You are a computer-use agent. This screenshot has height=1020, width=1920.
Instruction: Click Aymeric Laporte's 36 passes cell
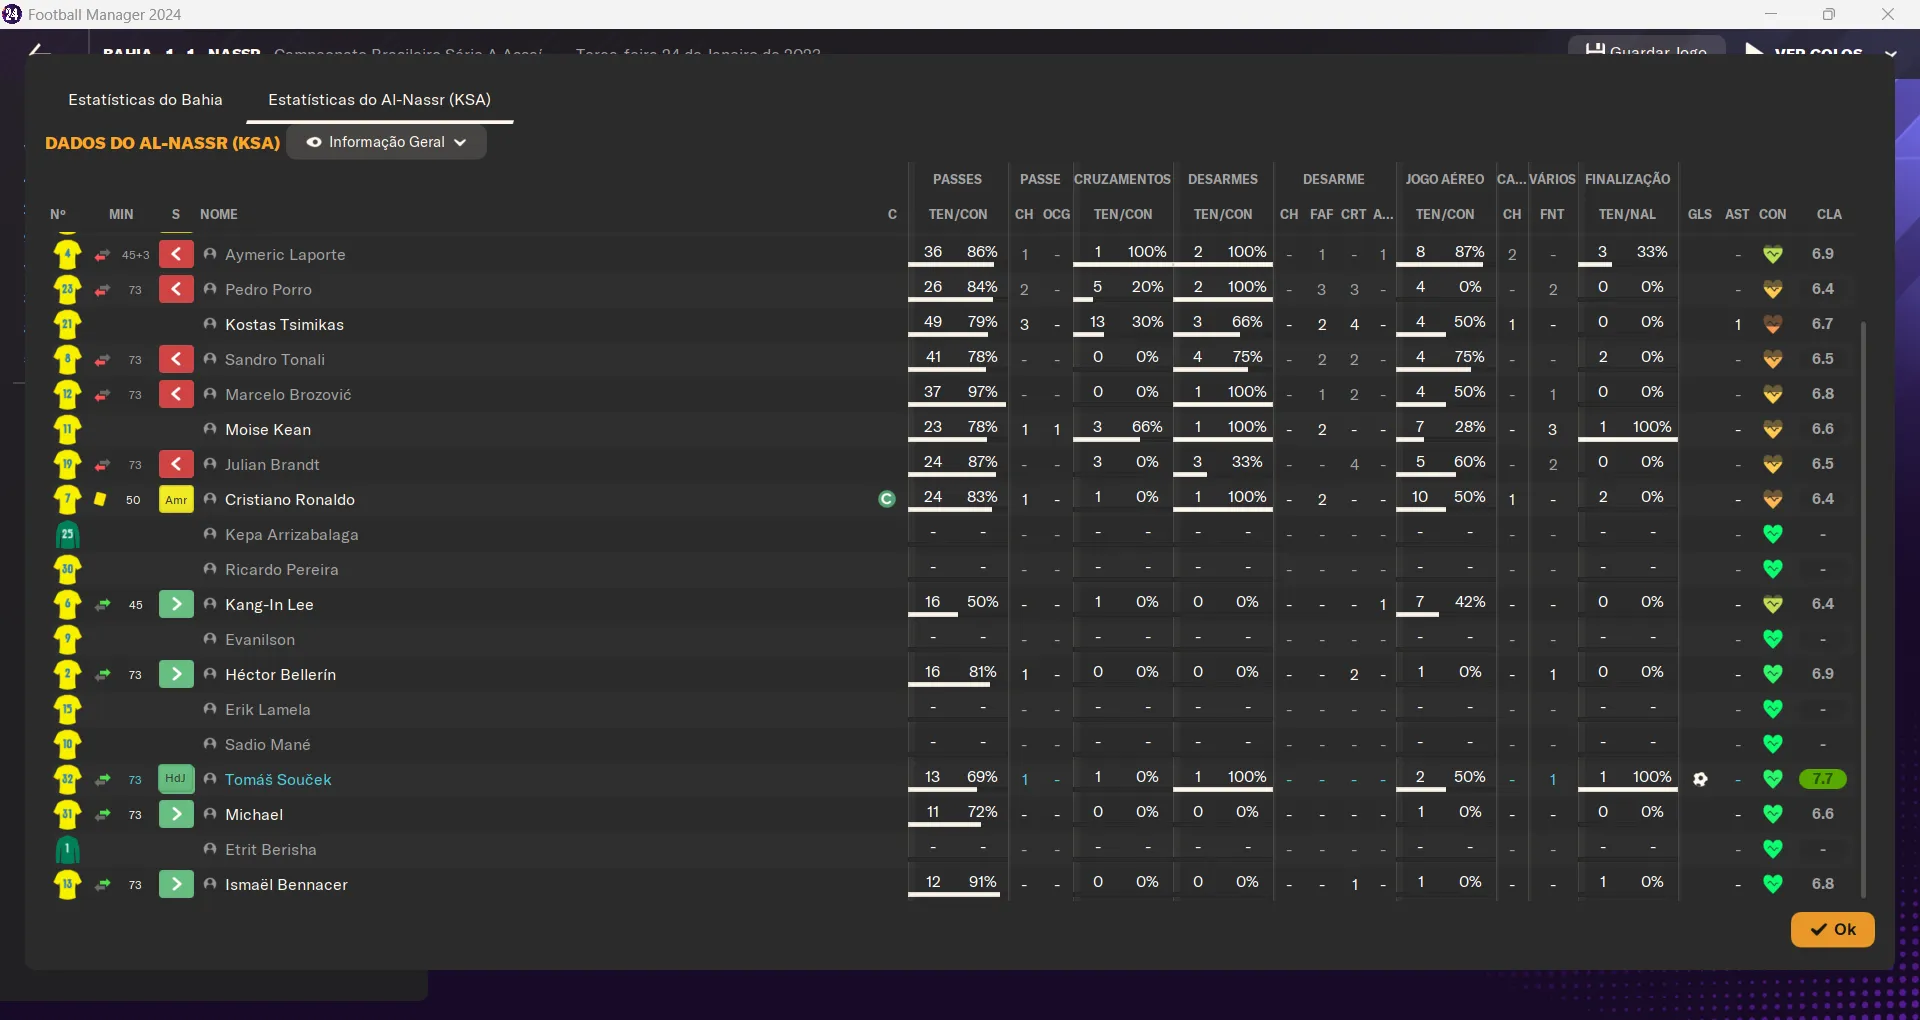coord(933,252)
